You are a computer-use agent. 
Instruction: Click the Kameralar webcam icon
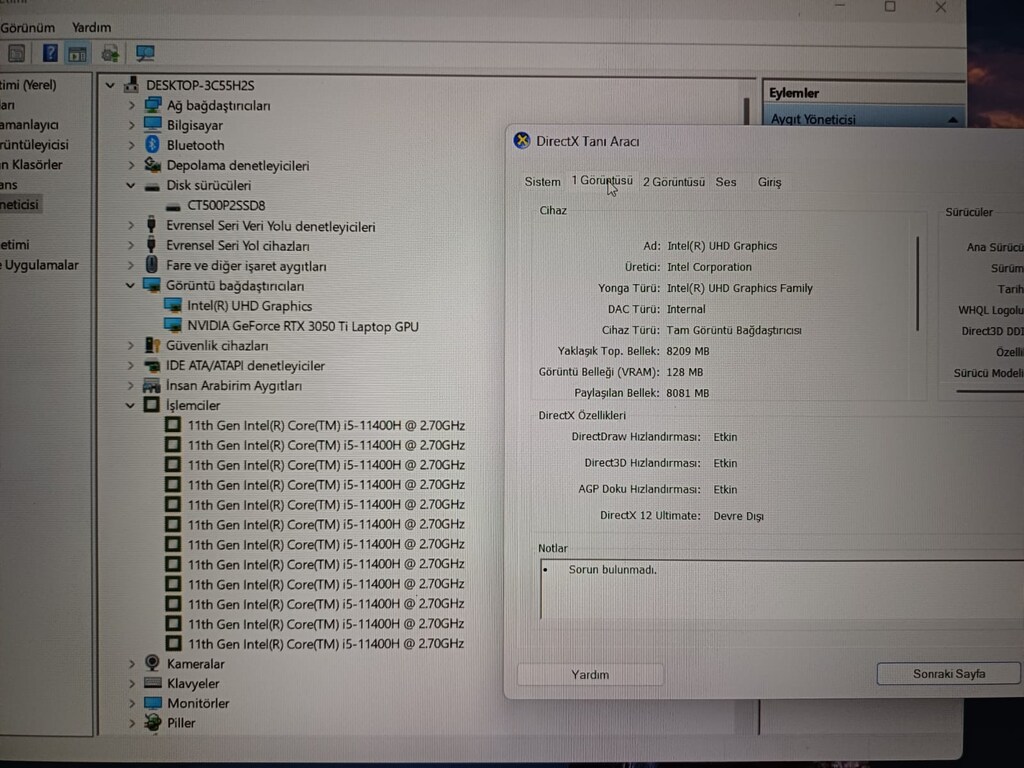click(152, 663)
